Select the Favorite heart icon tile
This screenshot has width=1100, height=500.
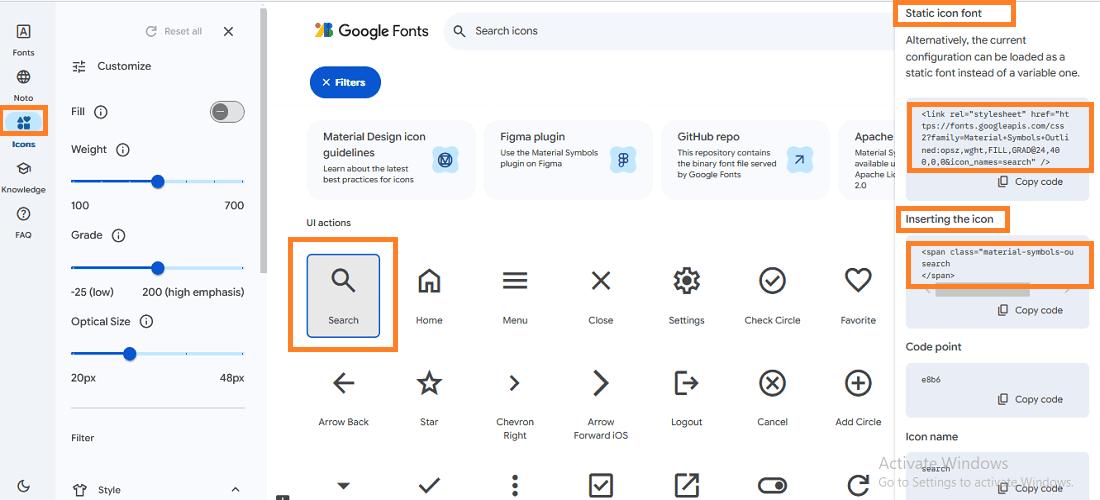coord(858,295)
